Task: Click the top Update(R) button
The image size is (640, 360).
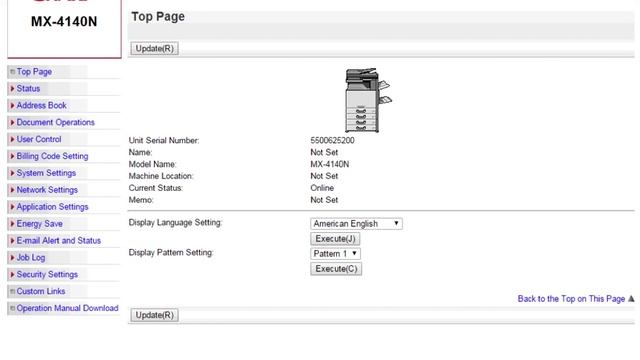Action: click(155, 49)
